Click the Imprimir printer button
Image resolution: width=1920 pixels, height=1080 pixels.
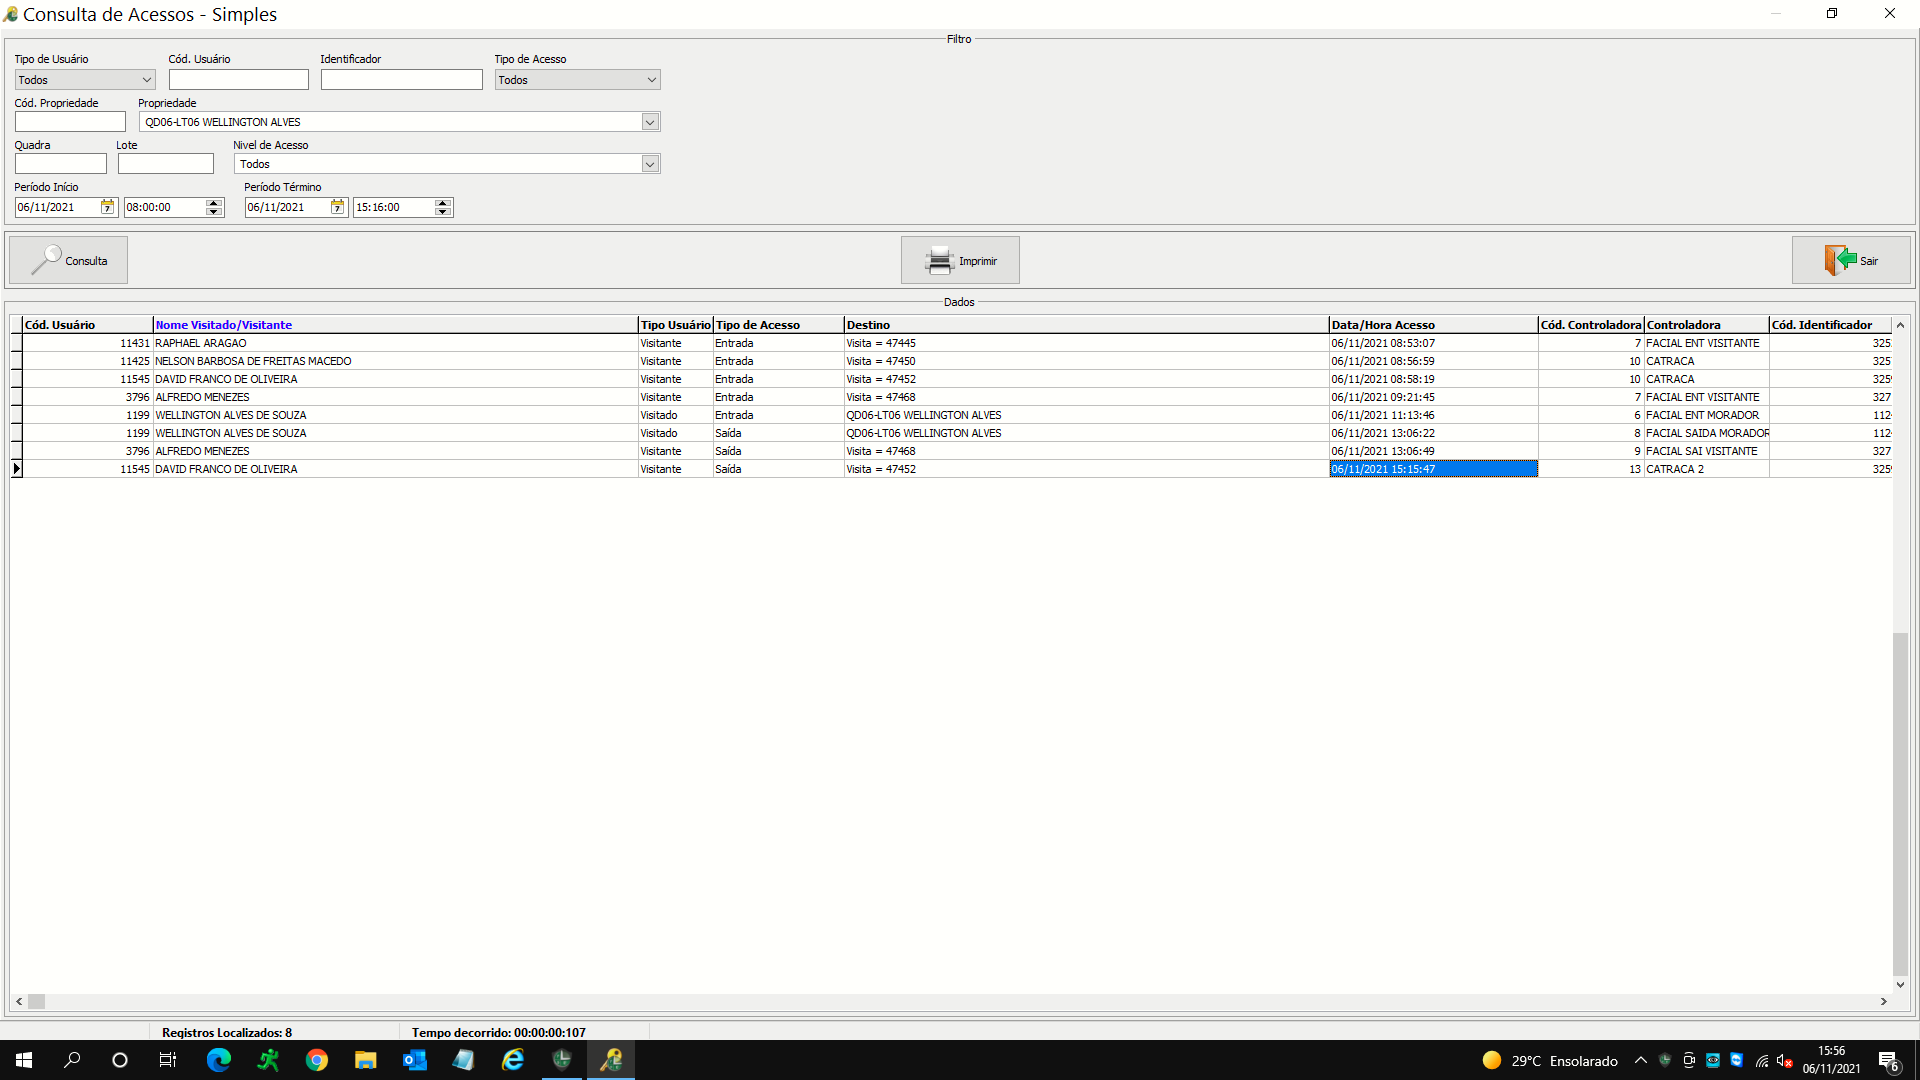[x=960, y=260]
